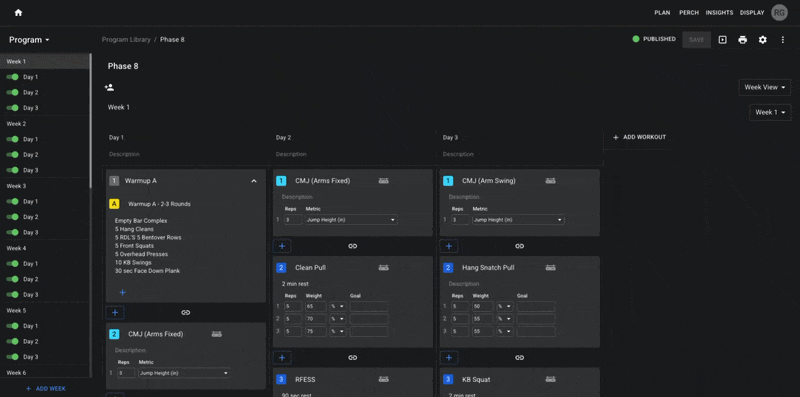Viewport: 800px width, 397px height.
Task: Open the Program dropdown
Action: pos(29,40)
